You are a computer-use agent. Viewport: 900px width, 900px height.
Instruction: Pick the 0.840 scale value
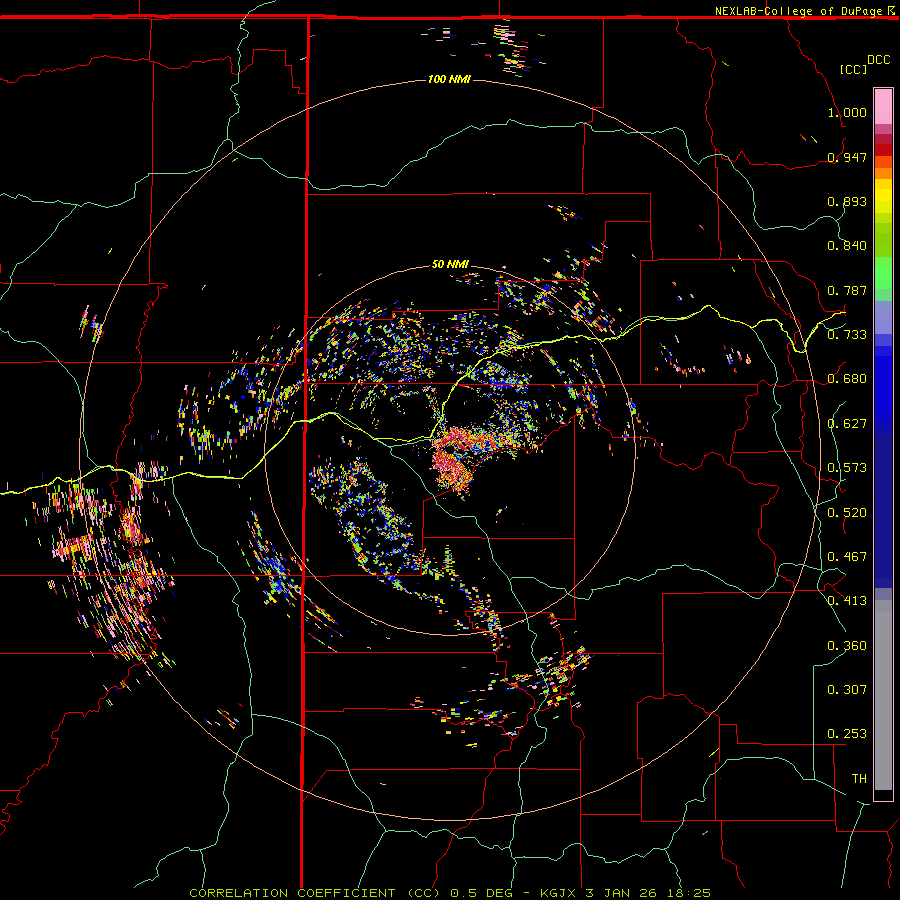click(x=847, y=246)
